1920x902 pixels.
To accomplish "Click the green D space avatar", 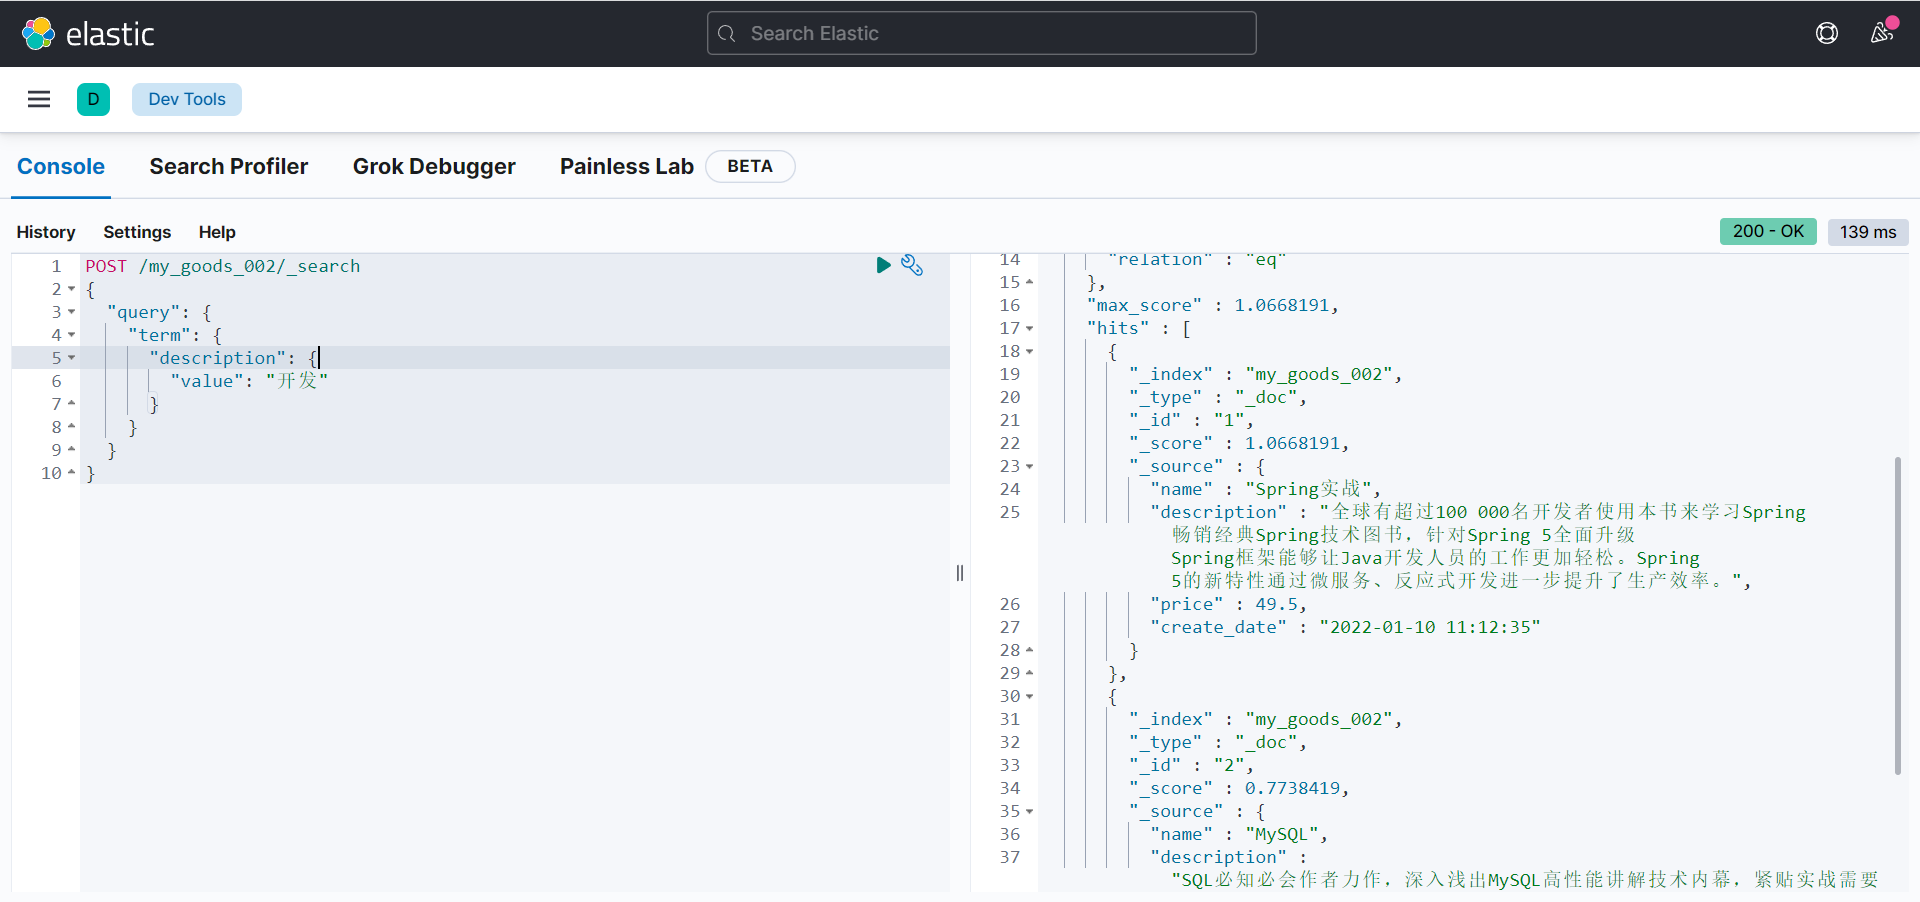I will (93, 99).
